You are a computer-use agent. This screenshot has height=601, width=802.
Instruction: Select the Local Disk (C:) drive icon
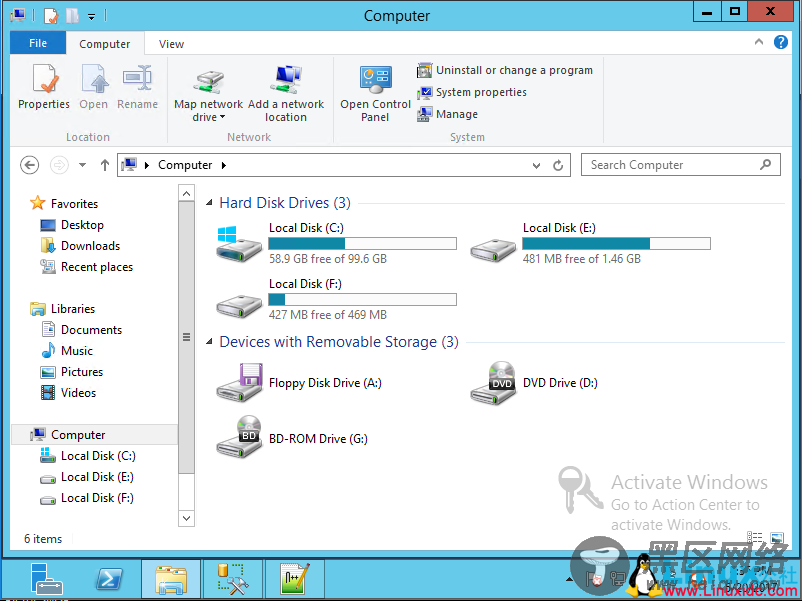coord(239,243)
